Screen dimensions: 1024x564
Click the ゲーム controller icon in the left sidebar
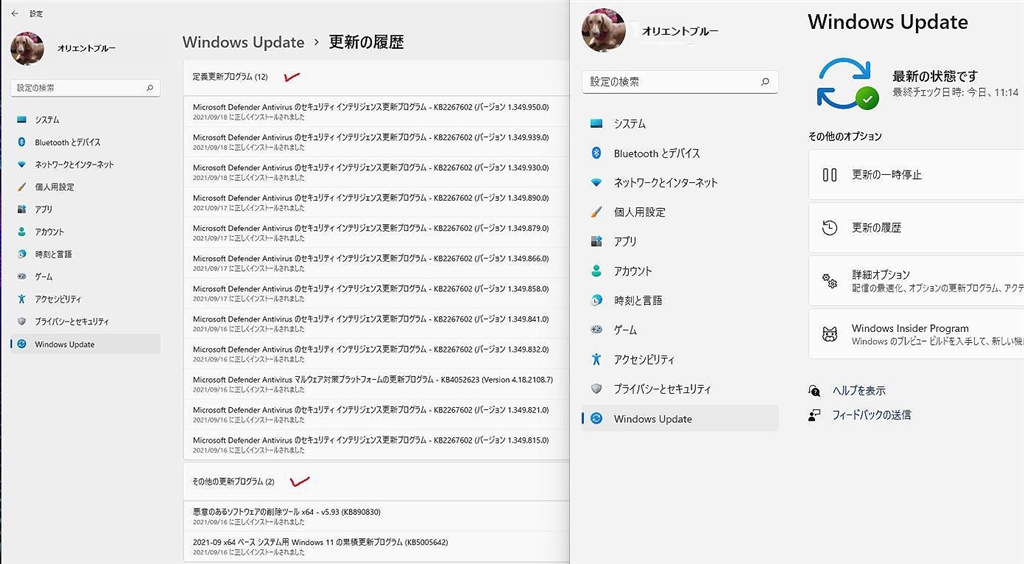tap(22, 276)
